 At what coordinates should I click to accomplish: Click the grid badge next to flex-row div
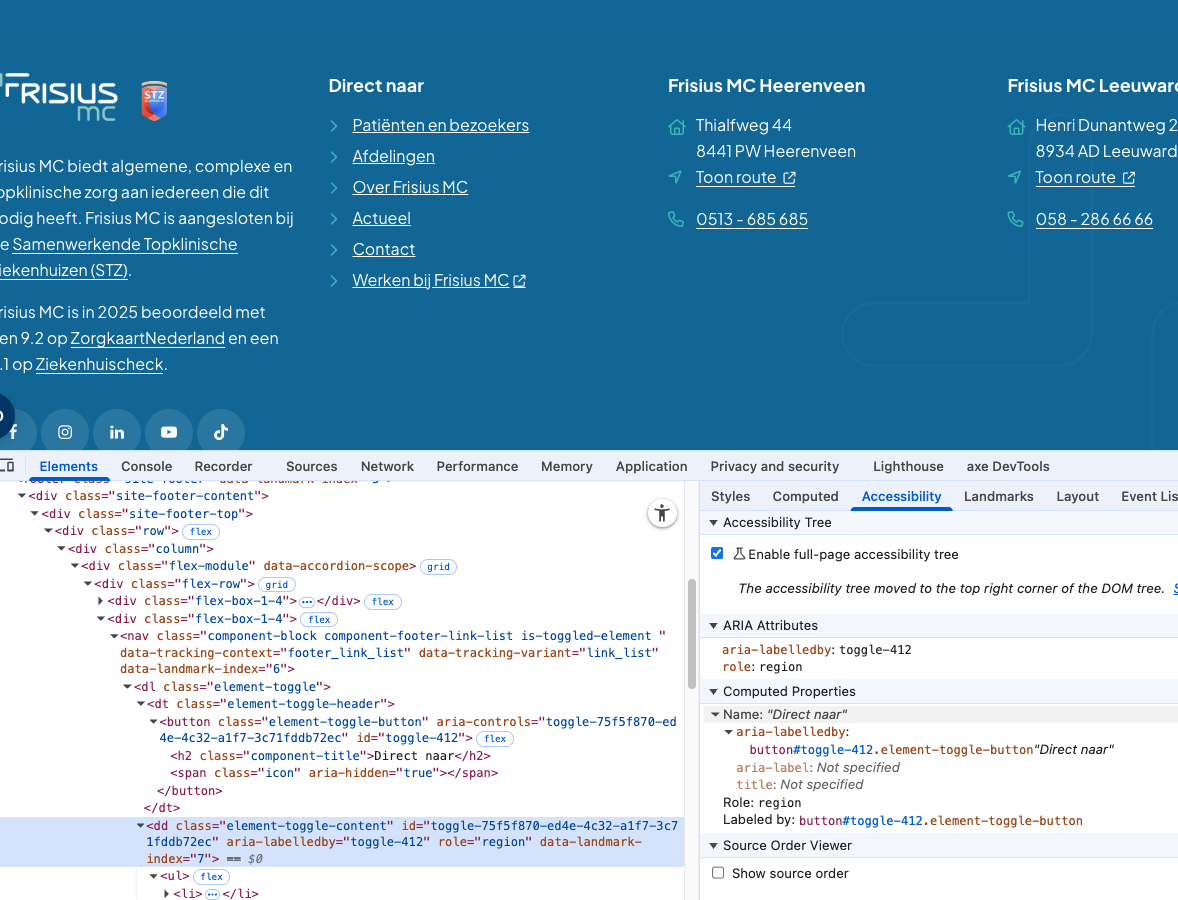pos(276,584)
